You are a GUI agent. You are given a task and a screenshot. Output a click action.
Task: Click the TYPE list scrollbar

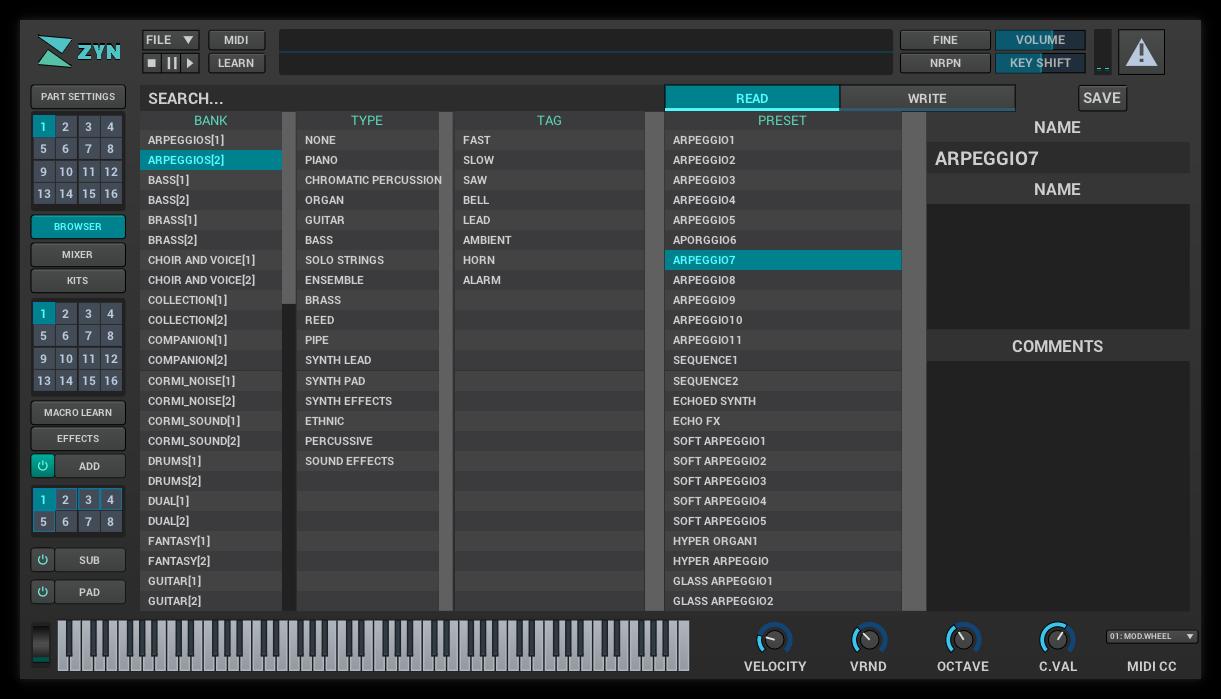pyautogui.click(x=446, y=361)
